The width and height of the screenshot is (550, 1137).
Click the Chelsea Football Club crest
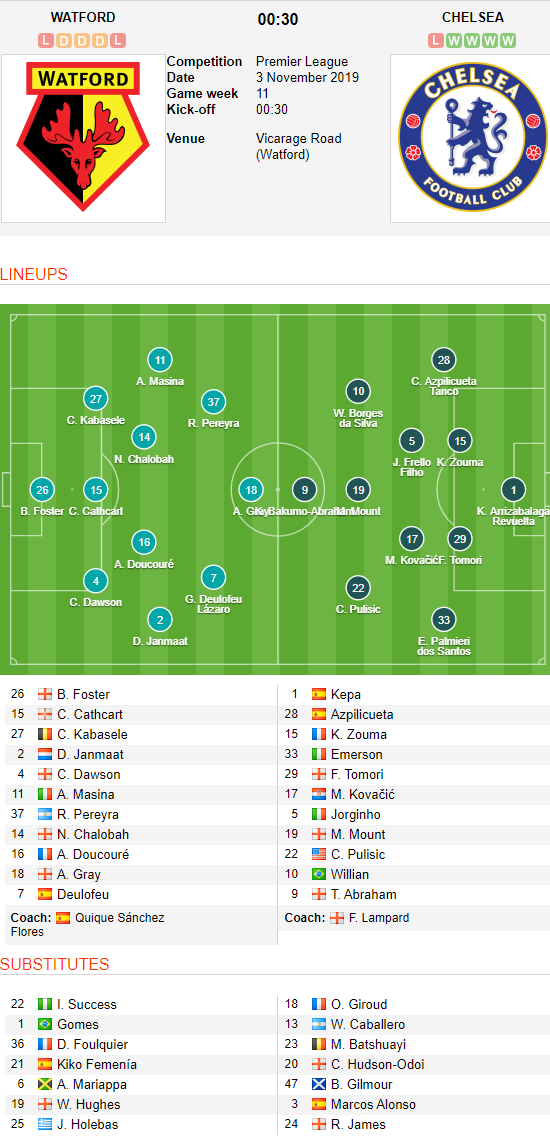coord(470,137)
